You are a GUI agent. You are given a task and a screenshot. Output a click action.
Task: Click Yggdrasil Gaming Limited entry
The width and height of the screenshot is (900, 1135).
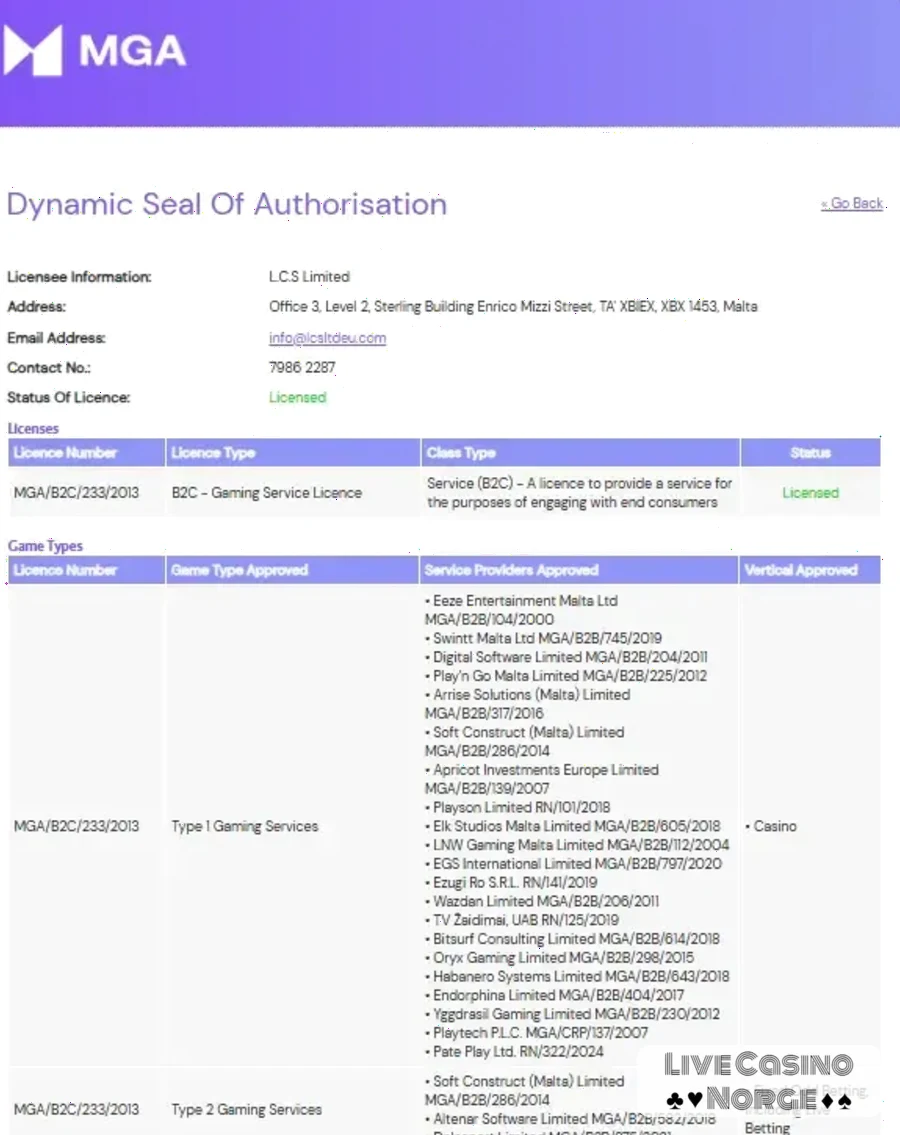[x=573, y=1014]
